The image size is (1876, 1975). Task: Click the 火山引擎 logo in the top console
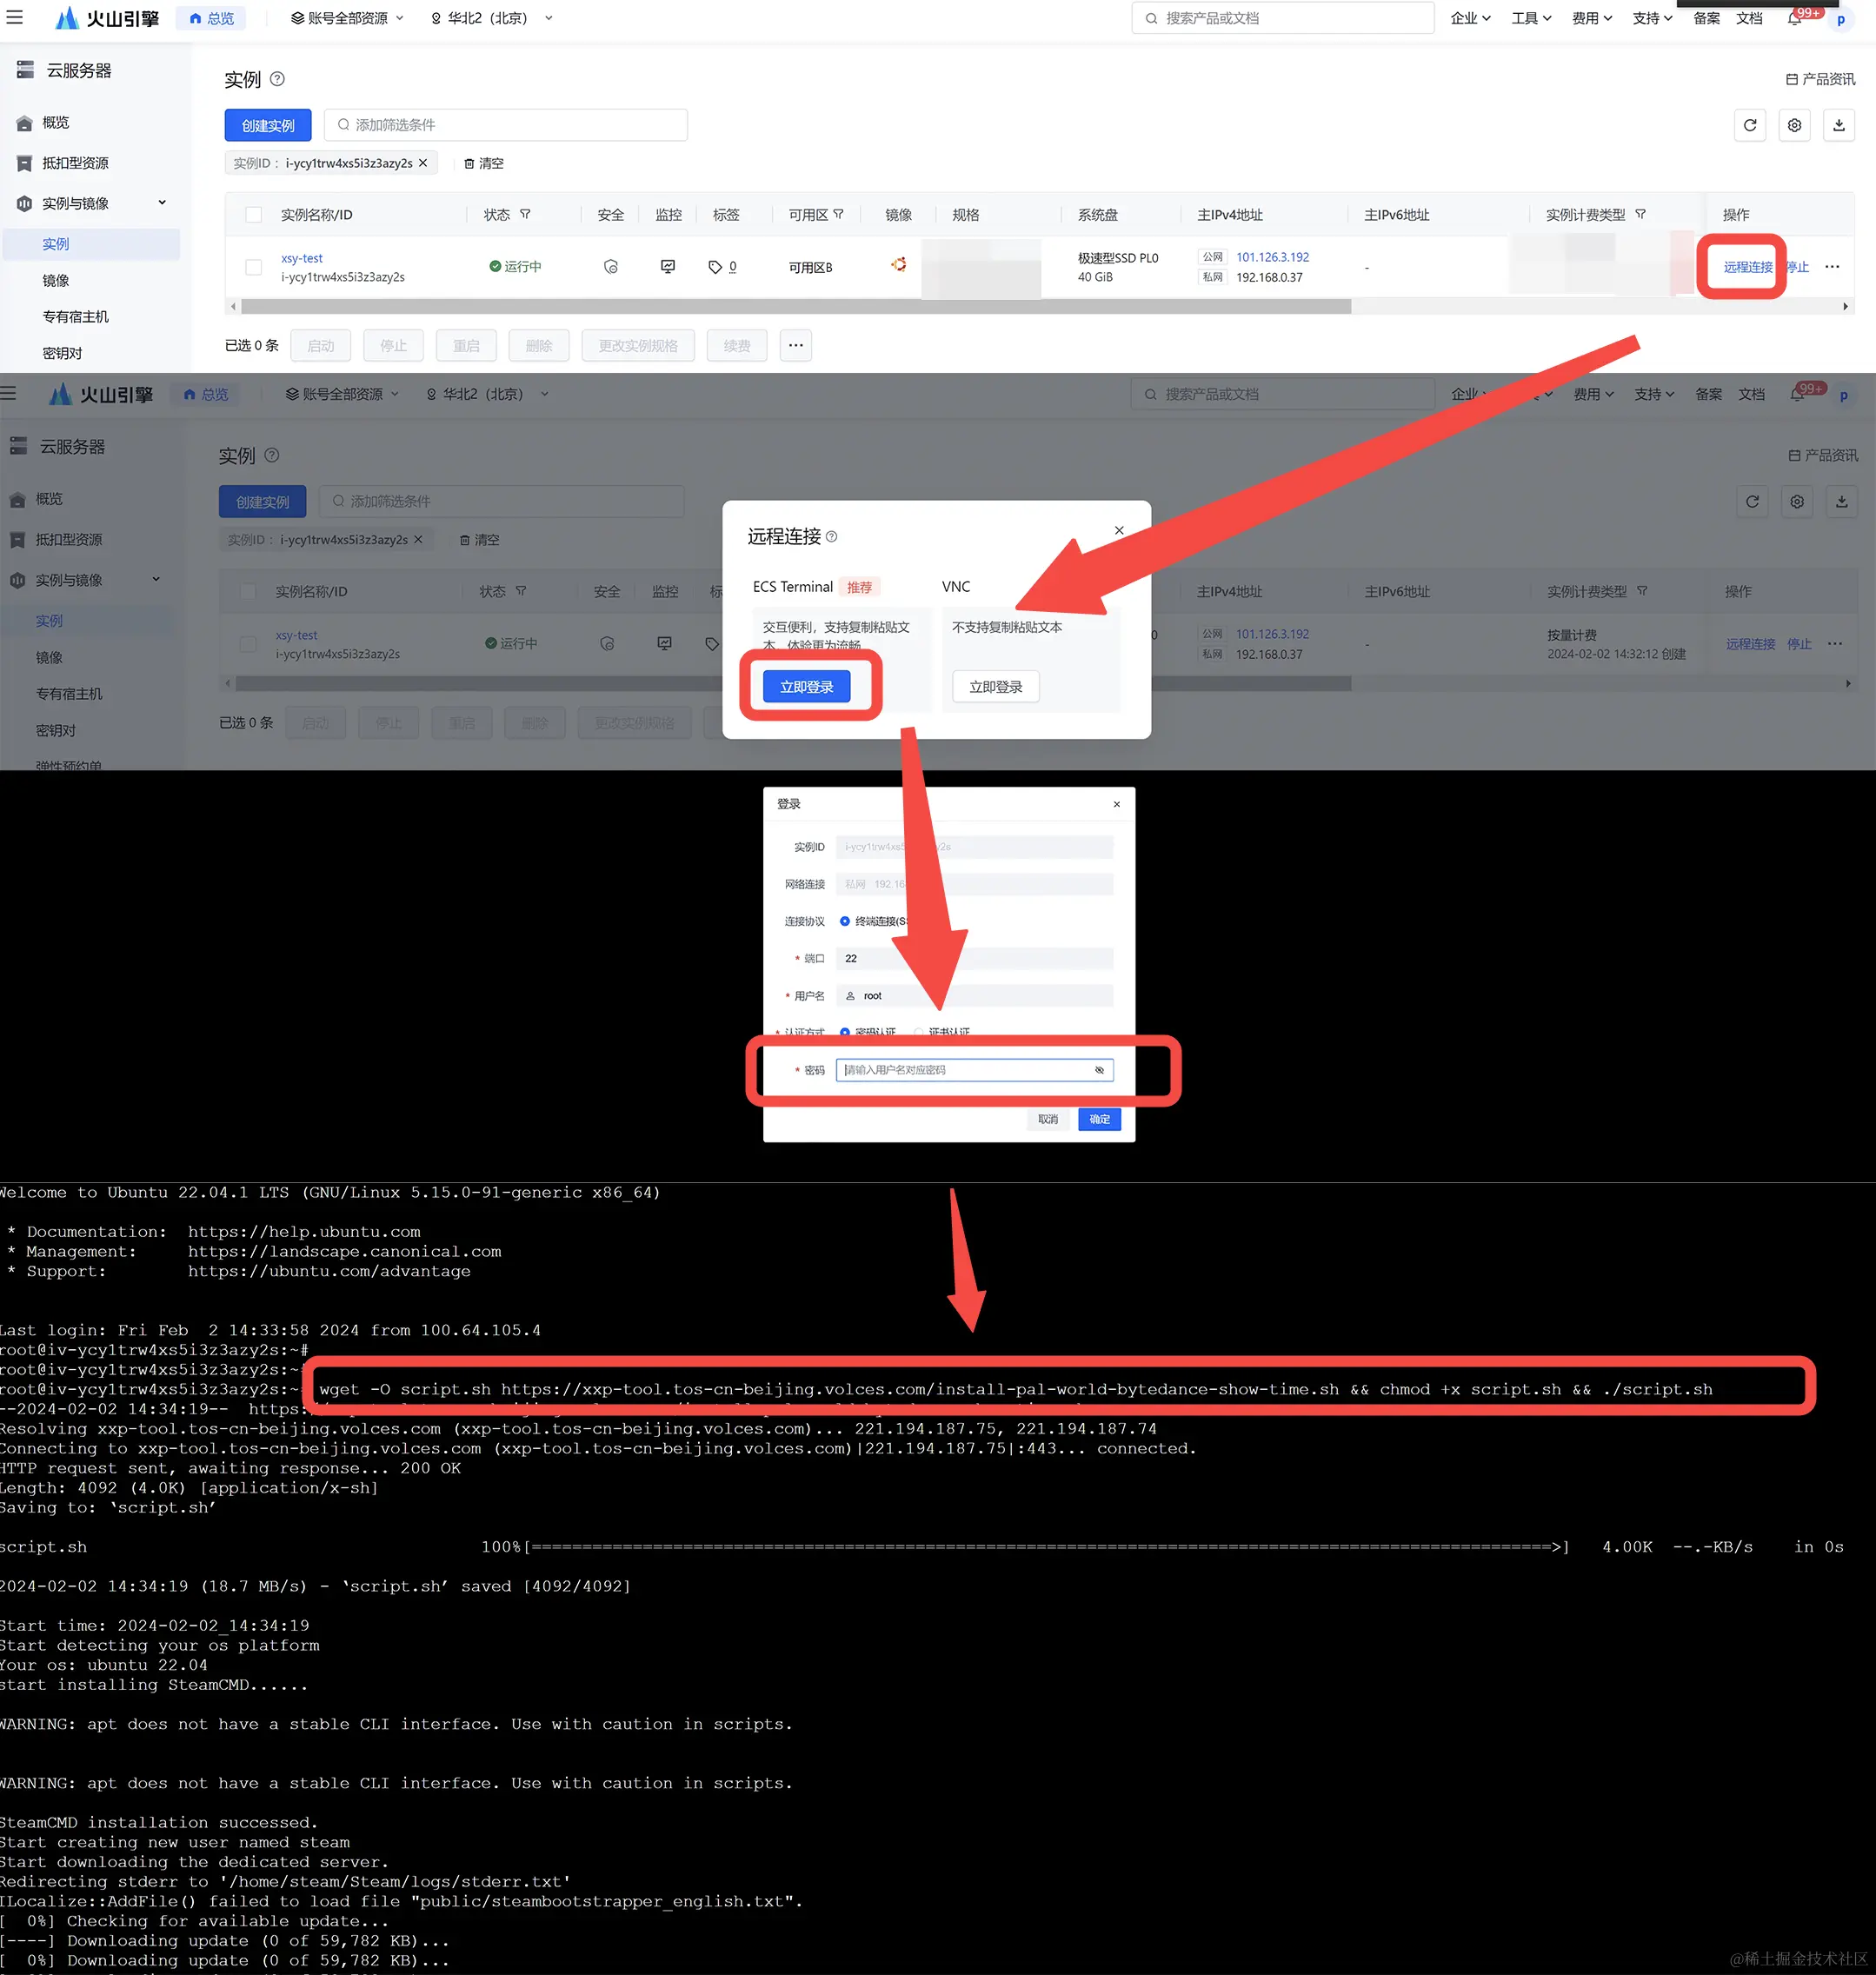106,18
